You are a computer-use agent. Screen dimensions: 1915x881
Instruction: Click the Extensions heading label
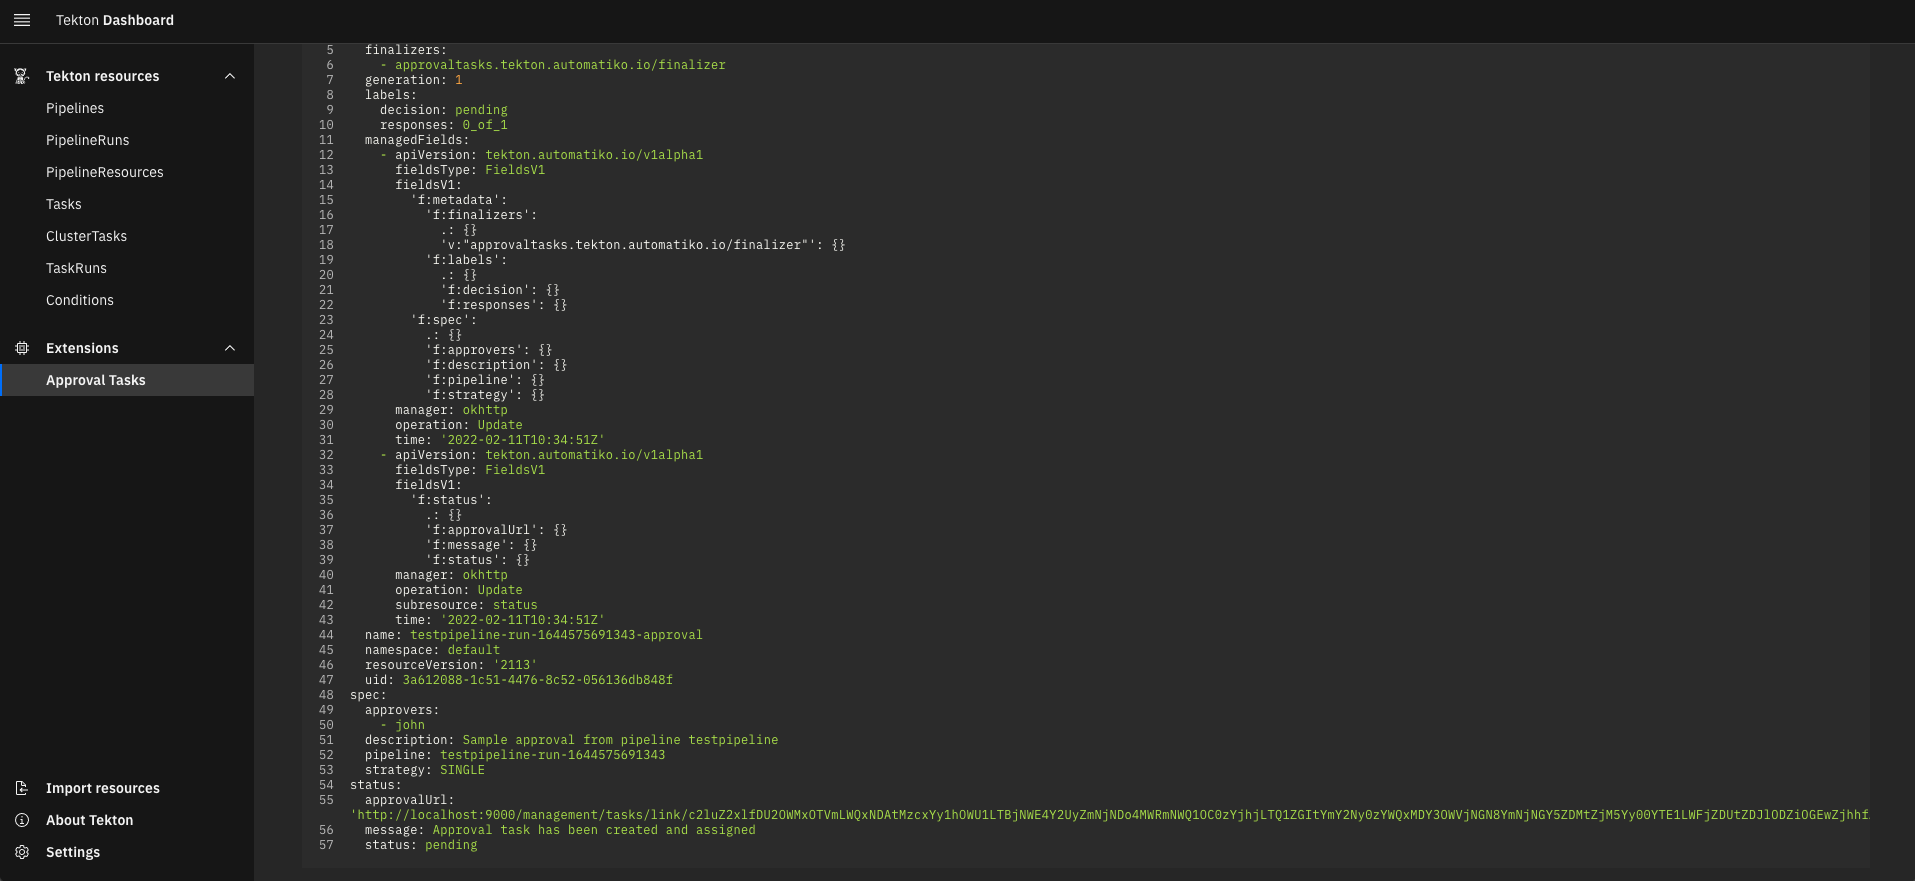click(x=82, y=348)
